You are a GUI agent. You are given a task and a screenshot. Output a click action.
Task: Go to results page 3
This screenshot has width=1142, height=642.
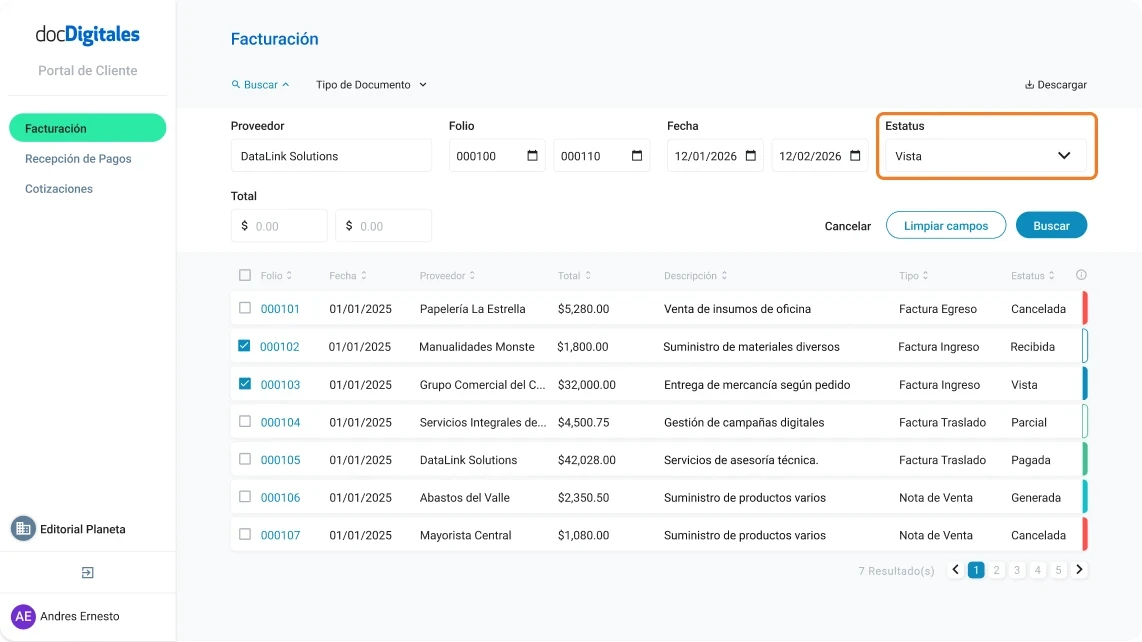pyautogui.click(x=1017, y=569)
